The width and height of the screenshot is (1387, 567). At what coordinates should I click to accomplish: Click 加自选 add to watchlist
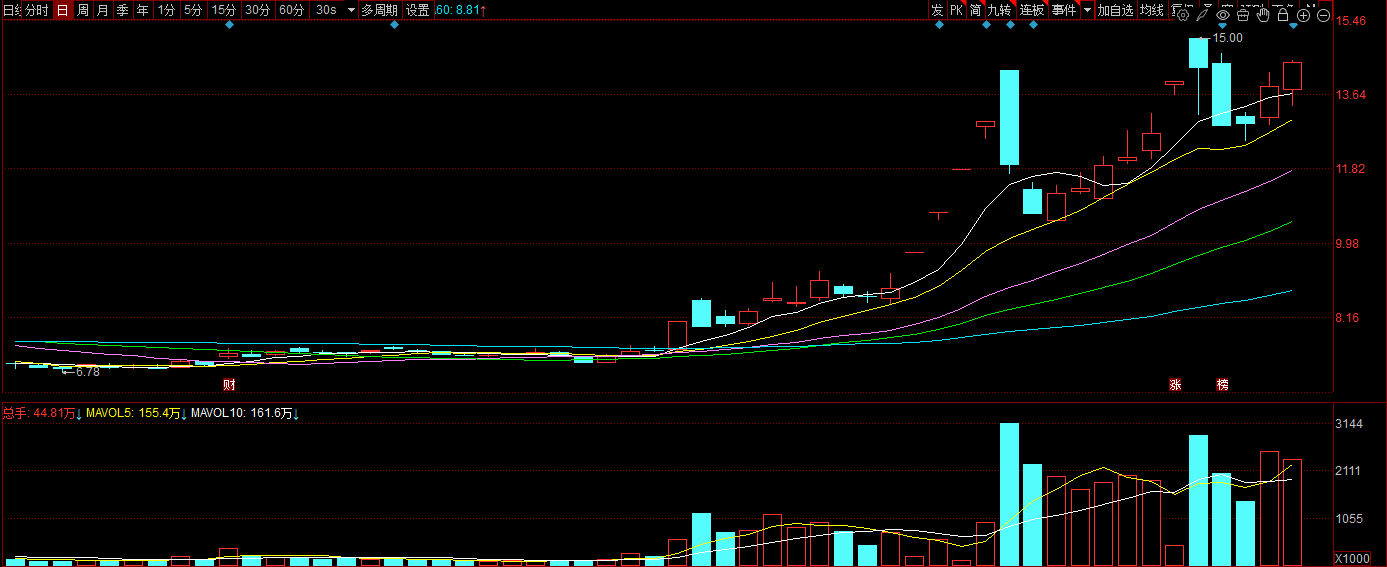coord(1115,10)
